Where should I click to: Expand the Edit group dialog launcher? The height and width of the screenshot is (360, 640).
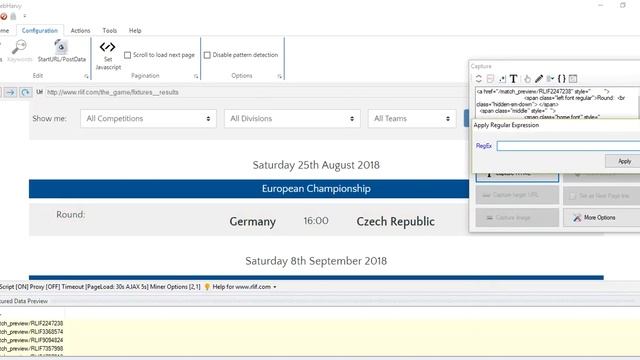click(x=86, y=76)
